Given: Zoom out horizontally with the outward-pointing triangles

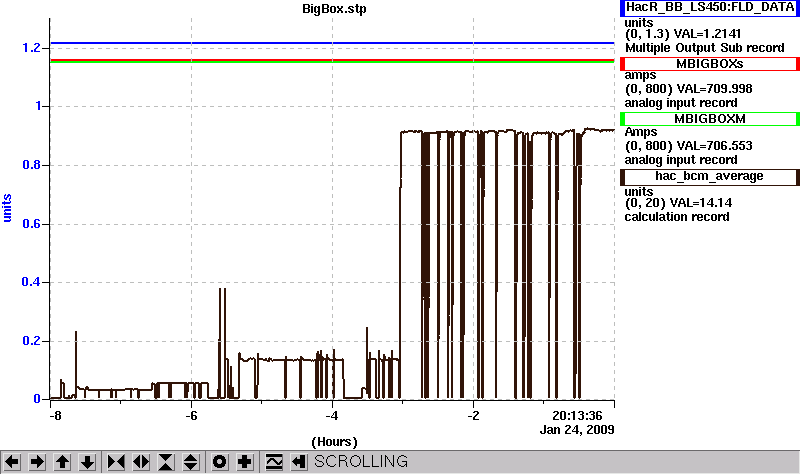Looking at the screenshot, I should (x=141, y=462).
